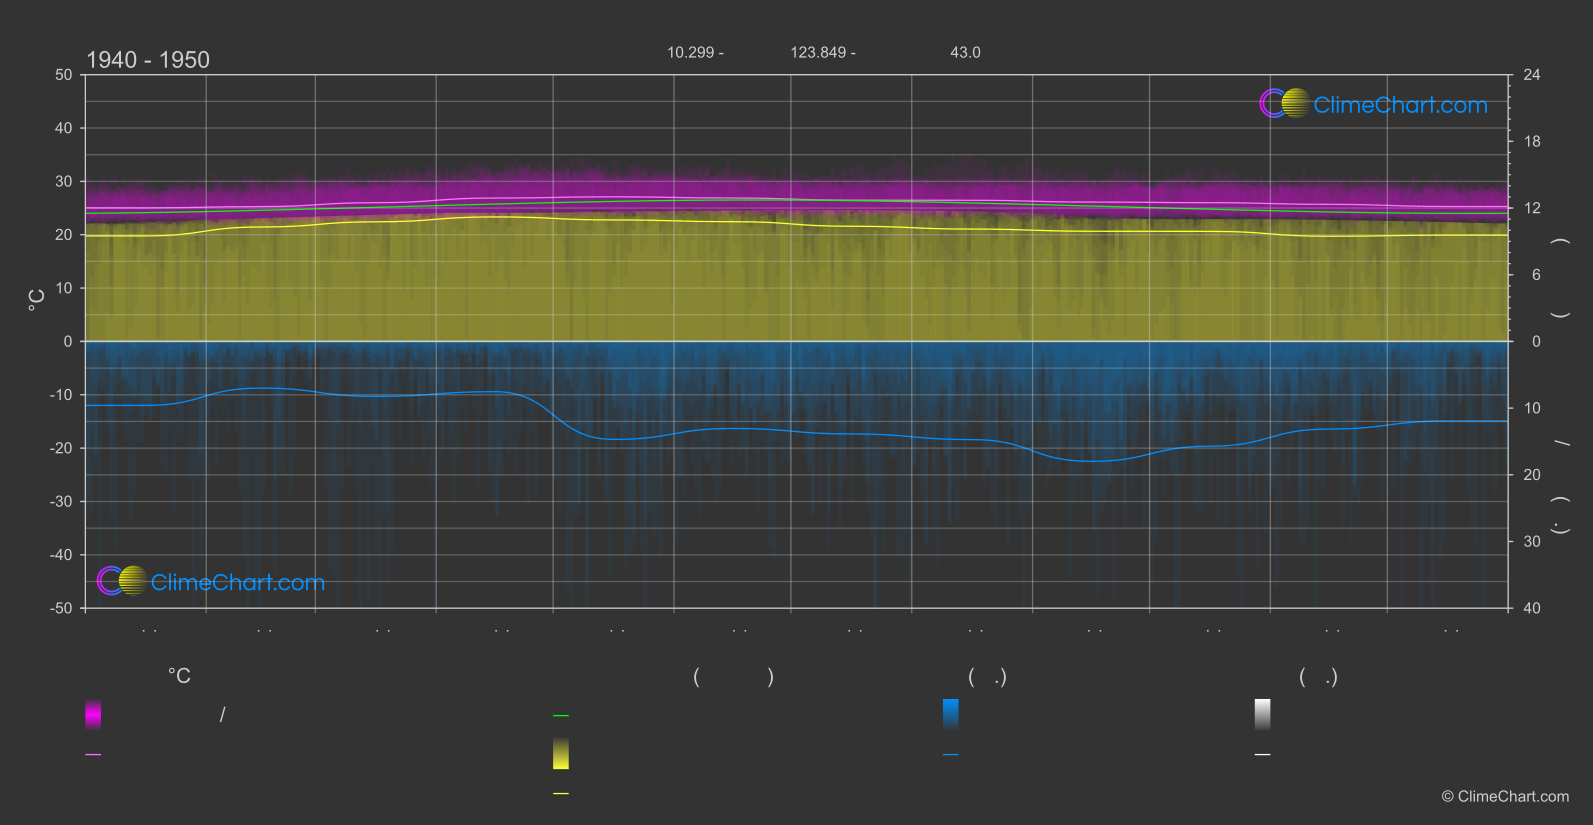This screenshot has height=825, width=1593.
Task: Click the 43.0 value in chart header
Action: [965, 52]
